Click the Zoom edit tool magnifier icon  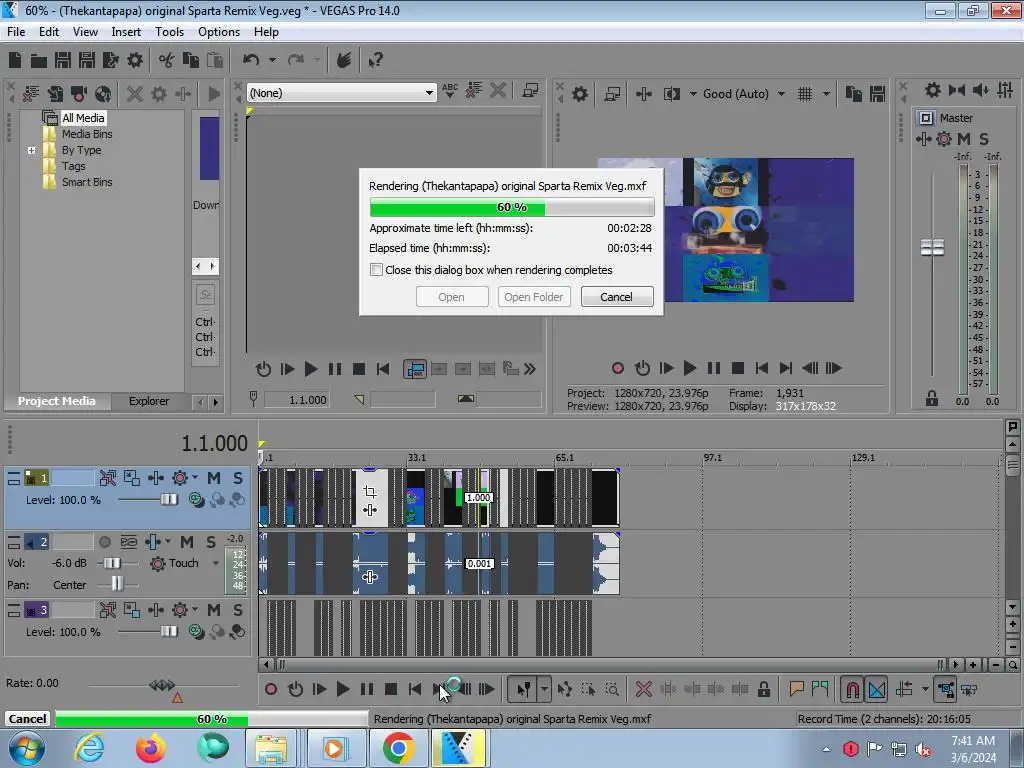click(x=612, y=689)
